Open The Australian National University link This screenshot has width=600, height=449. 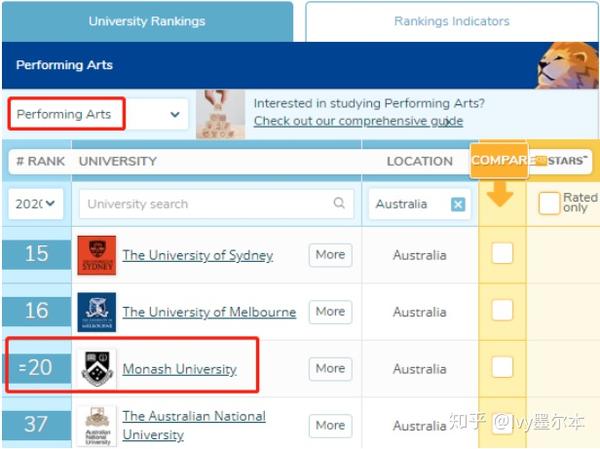(x=194, y=425)
